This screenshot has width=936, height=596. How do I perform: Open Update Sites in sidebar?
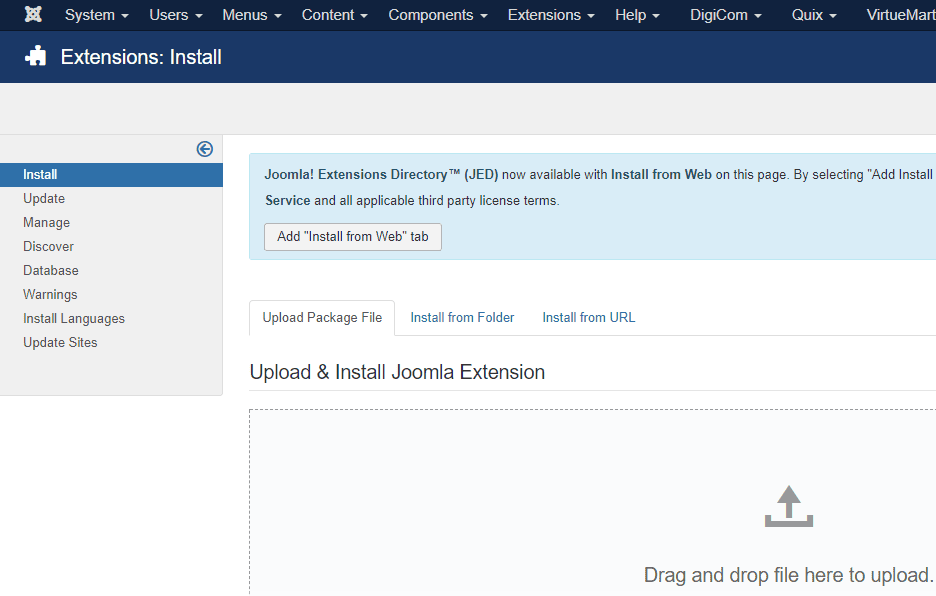60,343
